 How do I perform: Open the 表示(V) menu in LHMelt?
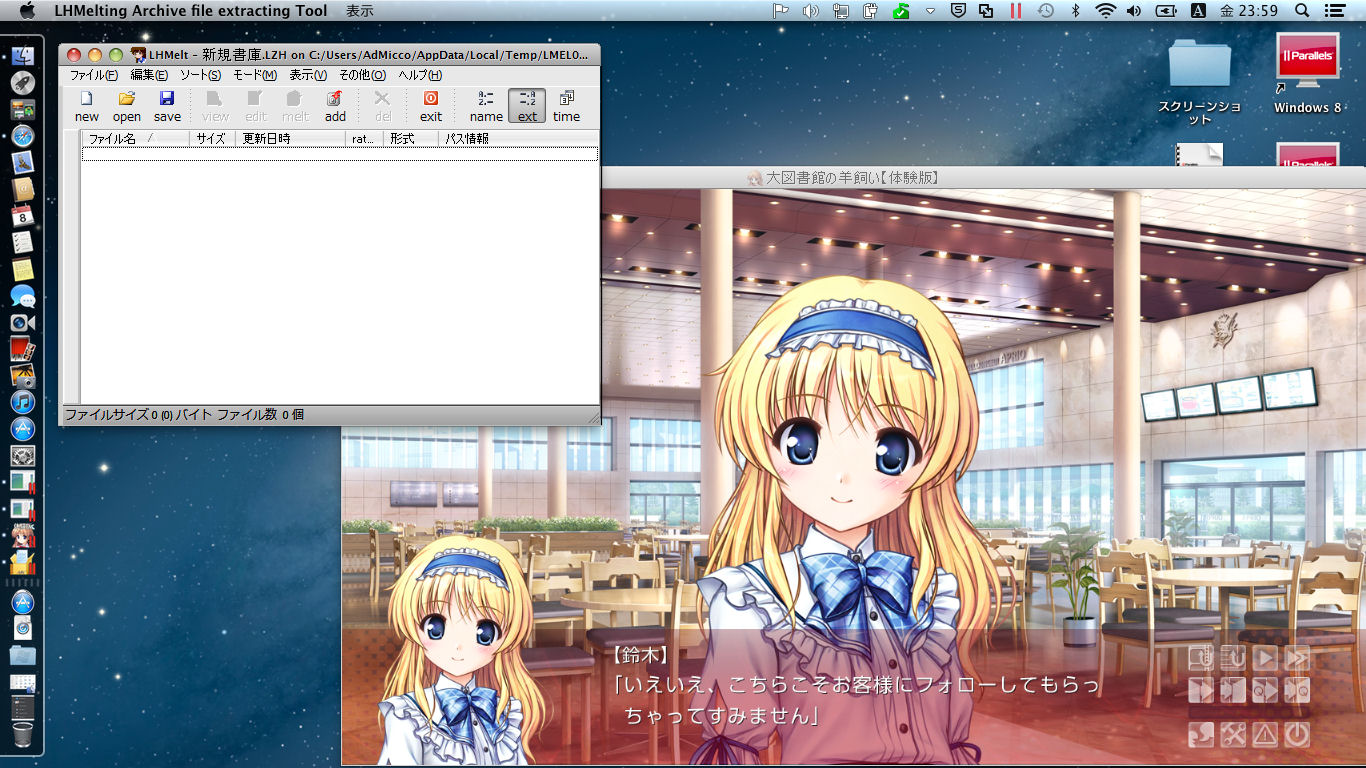308,75
